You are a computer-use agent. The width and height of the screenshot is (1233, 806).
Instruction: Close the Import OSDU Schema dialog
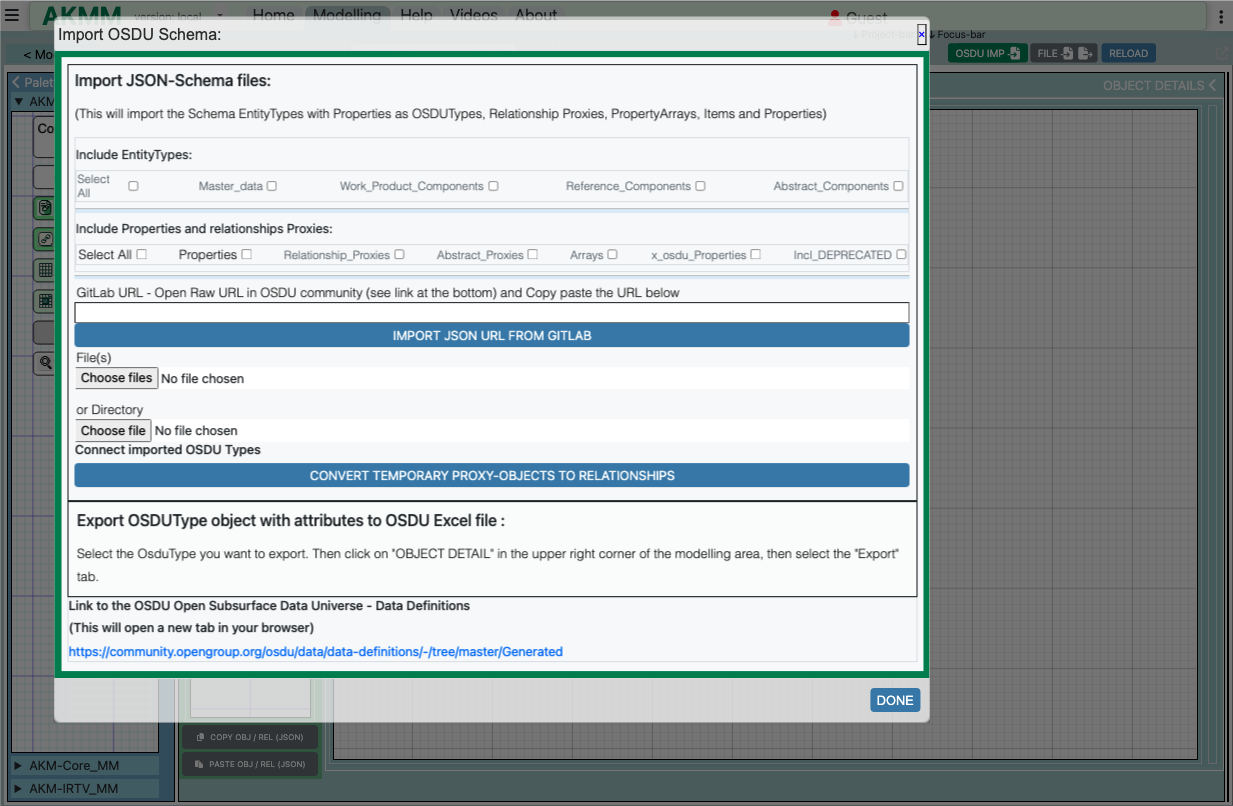click(921, 34)
